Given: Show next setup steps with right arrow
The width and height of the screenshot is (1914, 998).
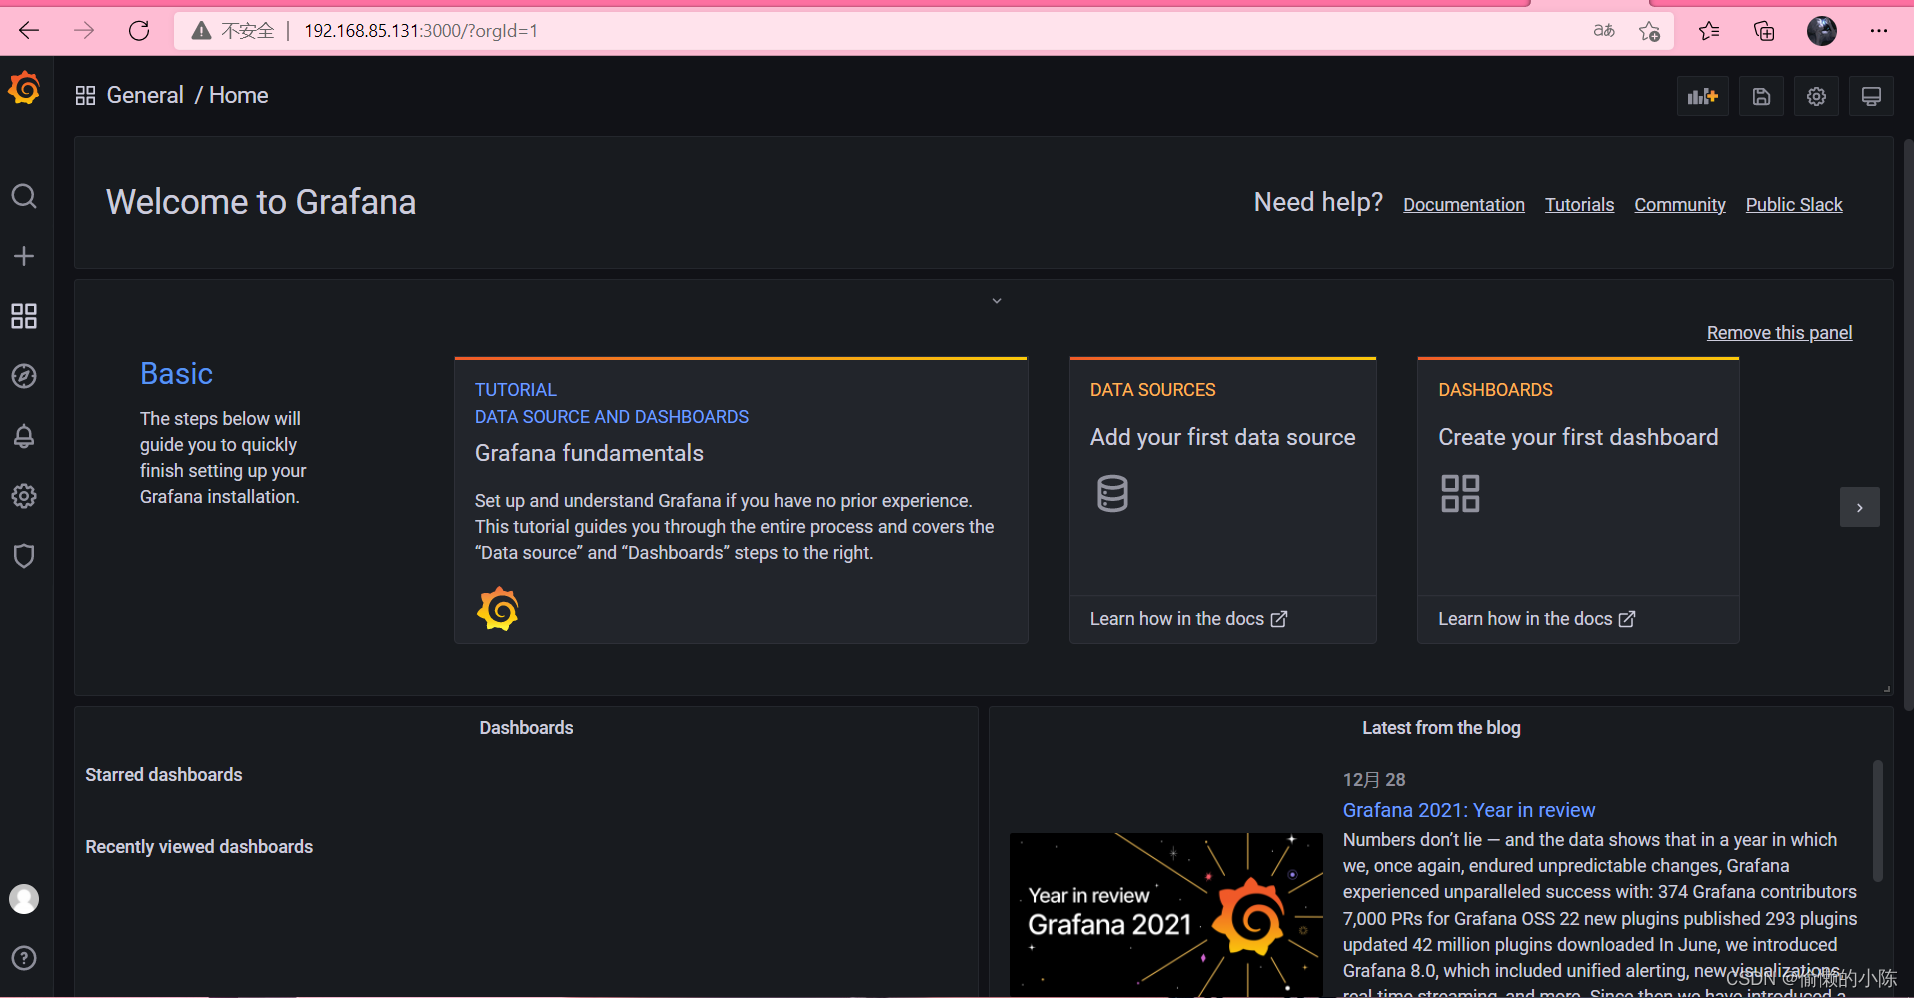Looking at the screenshot, I should 1859,507.
